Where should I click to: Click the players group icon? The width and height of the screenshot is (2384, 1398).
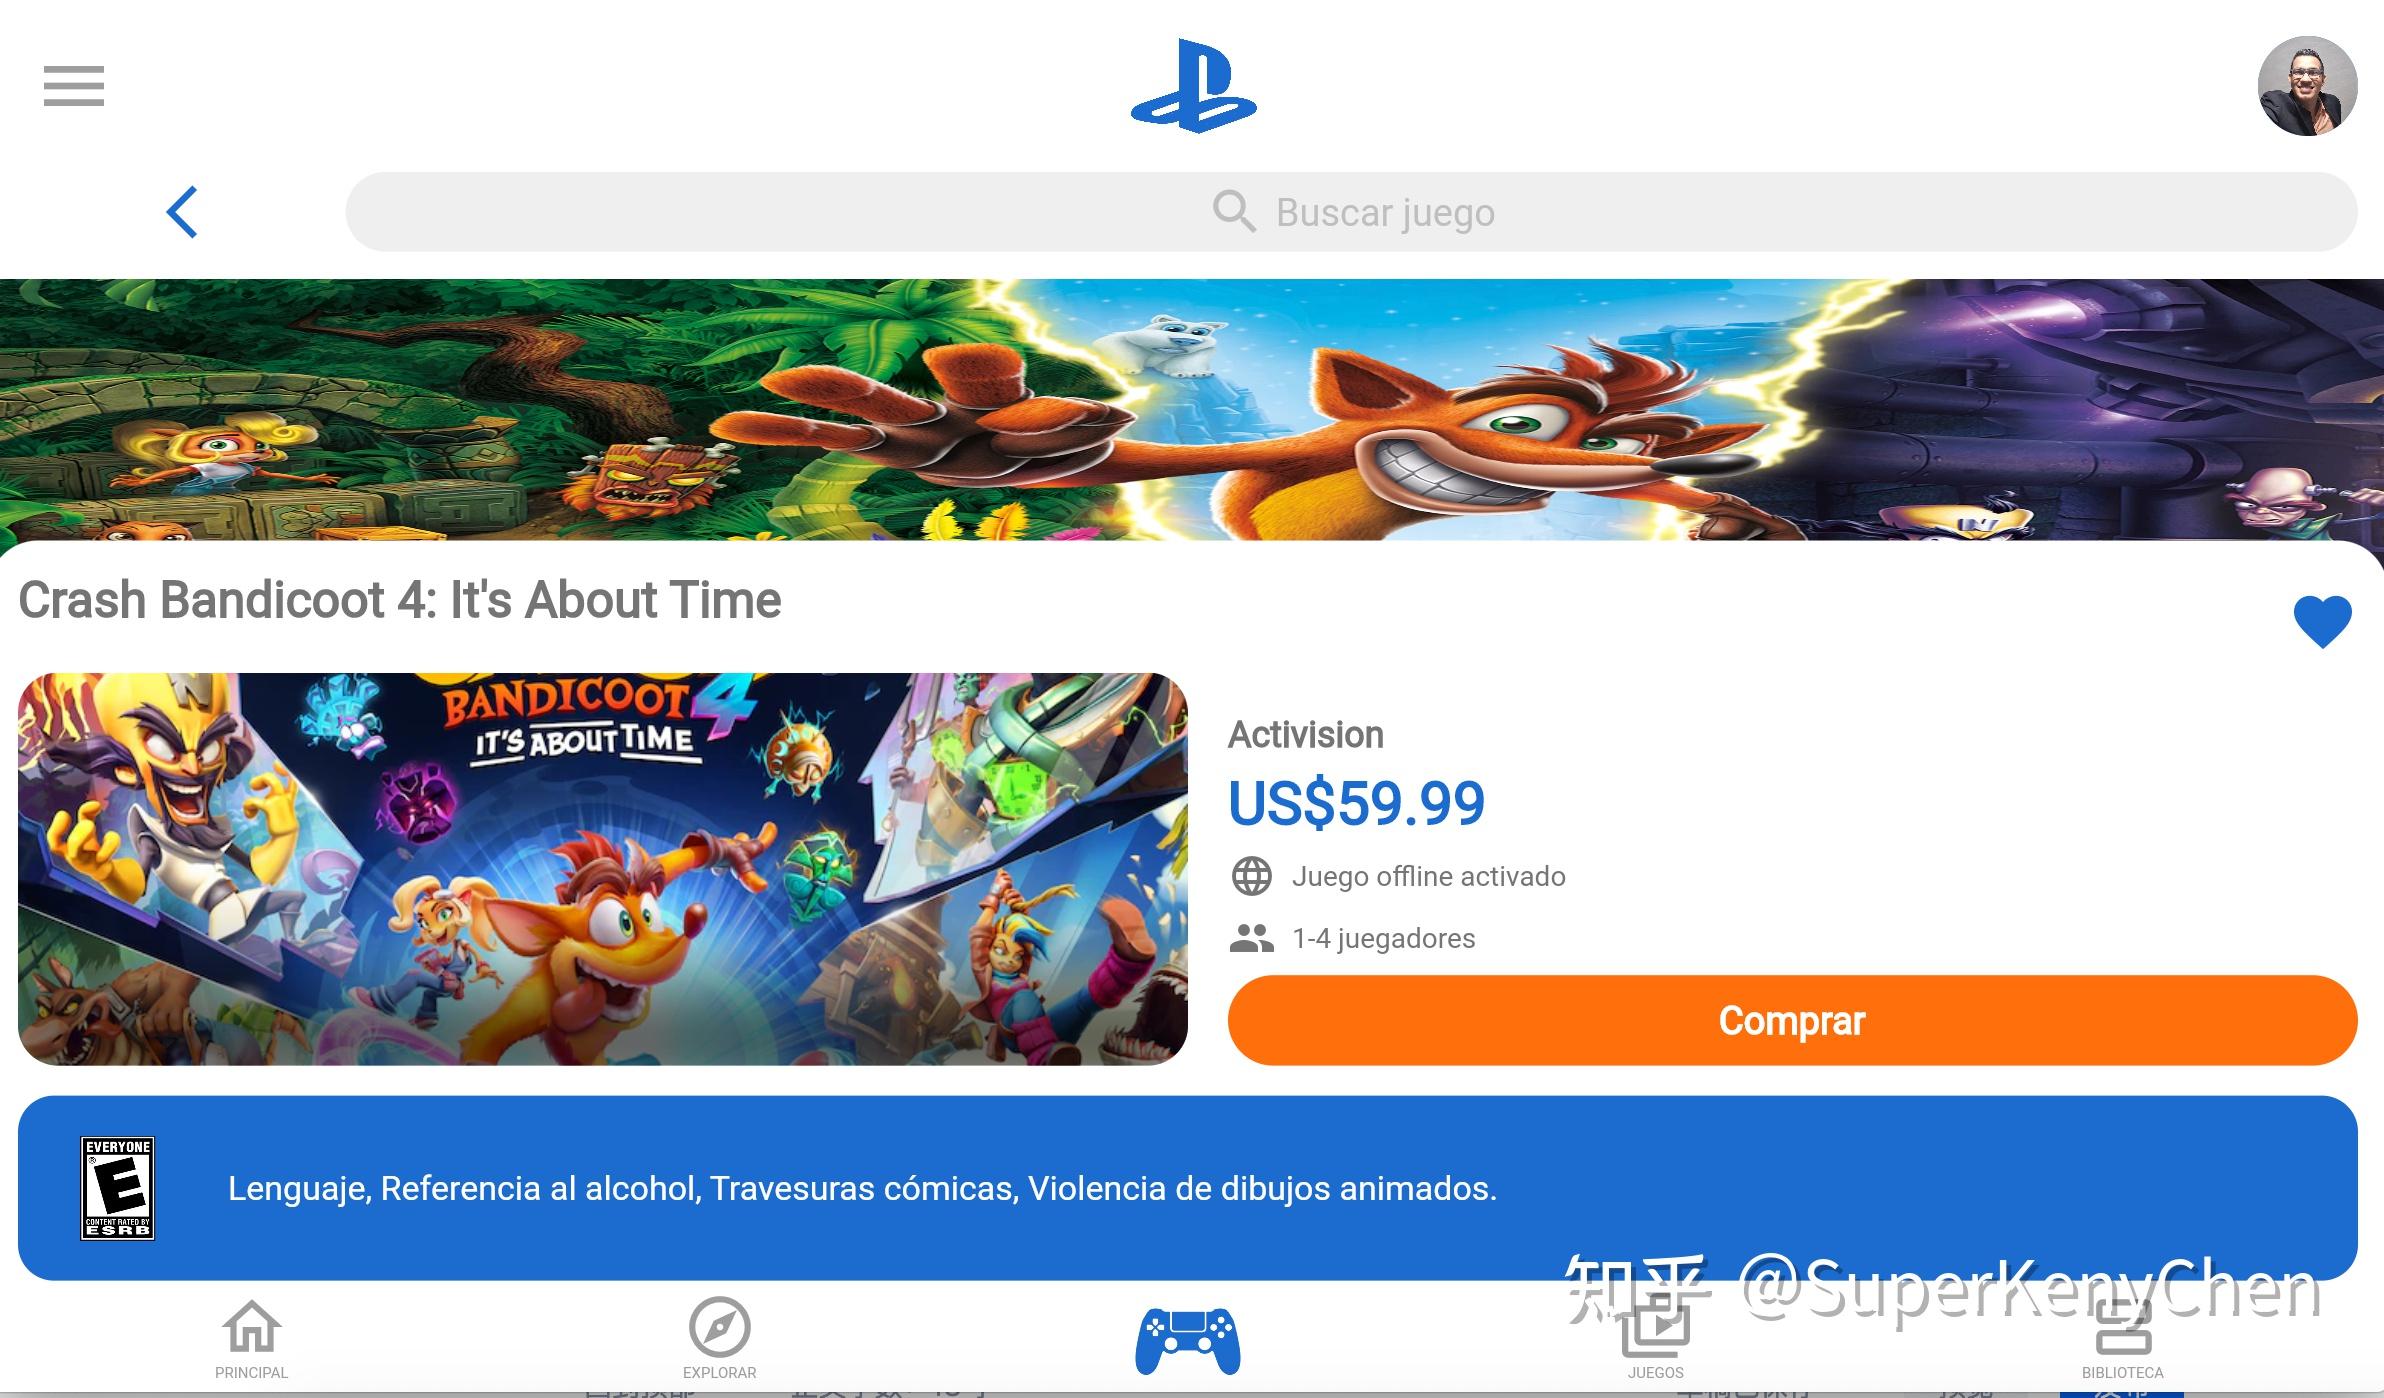(x=1251, y=938)
